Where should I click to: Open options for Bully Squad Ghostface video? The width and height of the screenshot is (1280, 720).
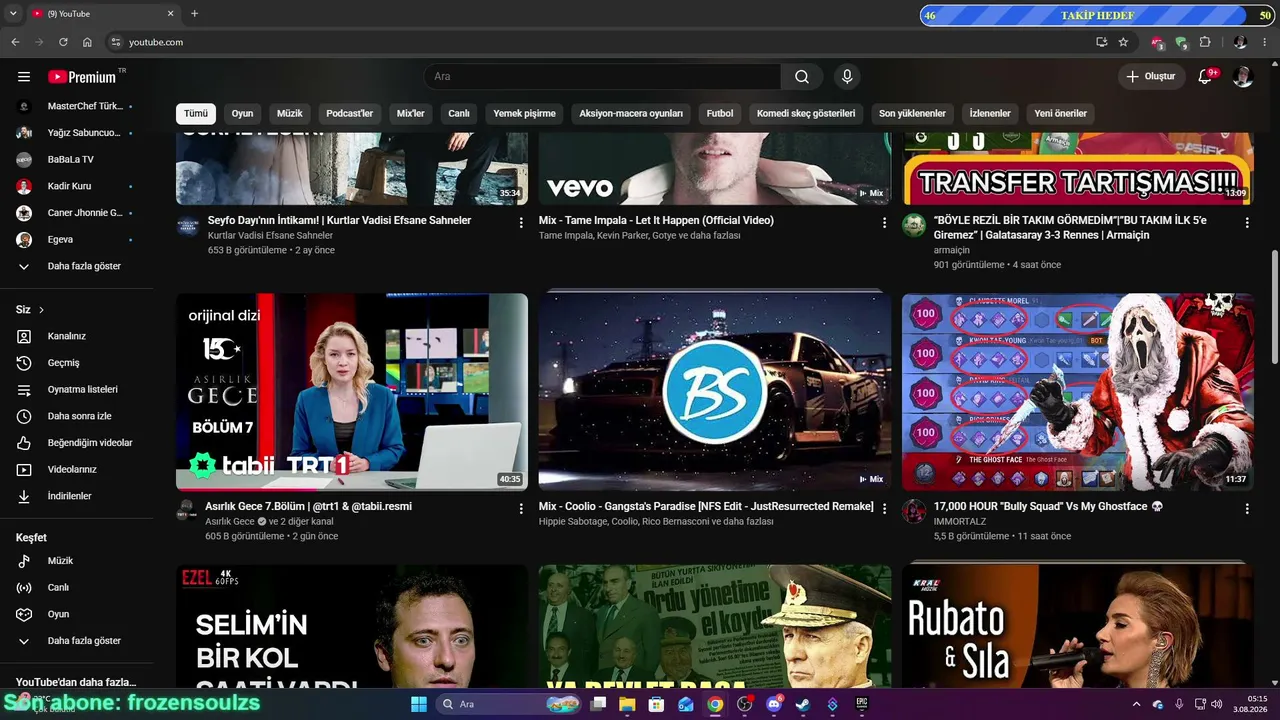[x=1247, y=509]
